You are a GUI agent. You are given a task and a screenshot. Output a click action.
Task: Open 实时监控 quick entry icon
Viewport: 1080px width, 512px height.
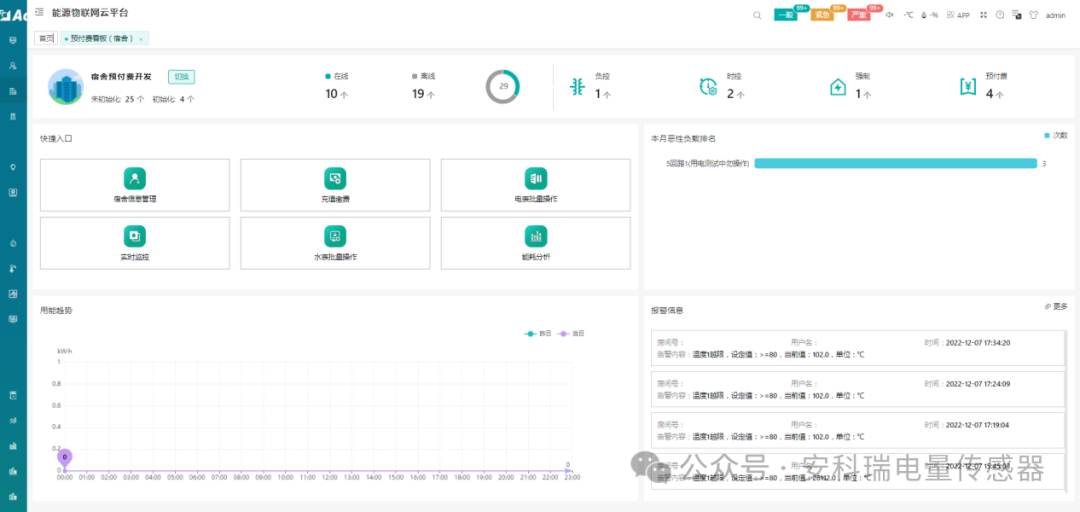[135, 237]
